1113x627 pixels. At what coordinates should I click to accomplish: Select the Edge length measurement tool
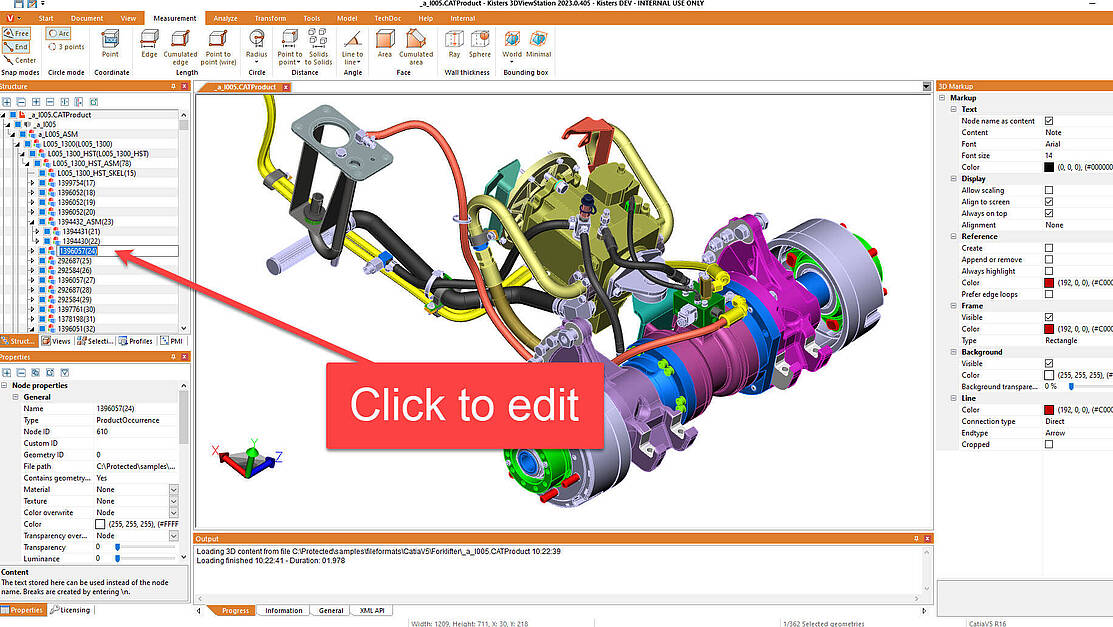[x=149, y=43]
